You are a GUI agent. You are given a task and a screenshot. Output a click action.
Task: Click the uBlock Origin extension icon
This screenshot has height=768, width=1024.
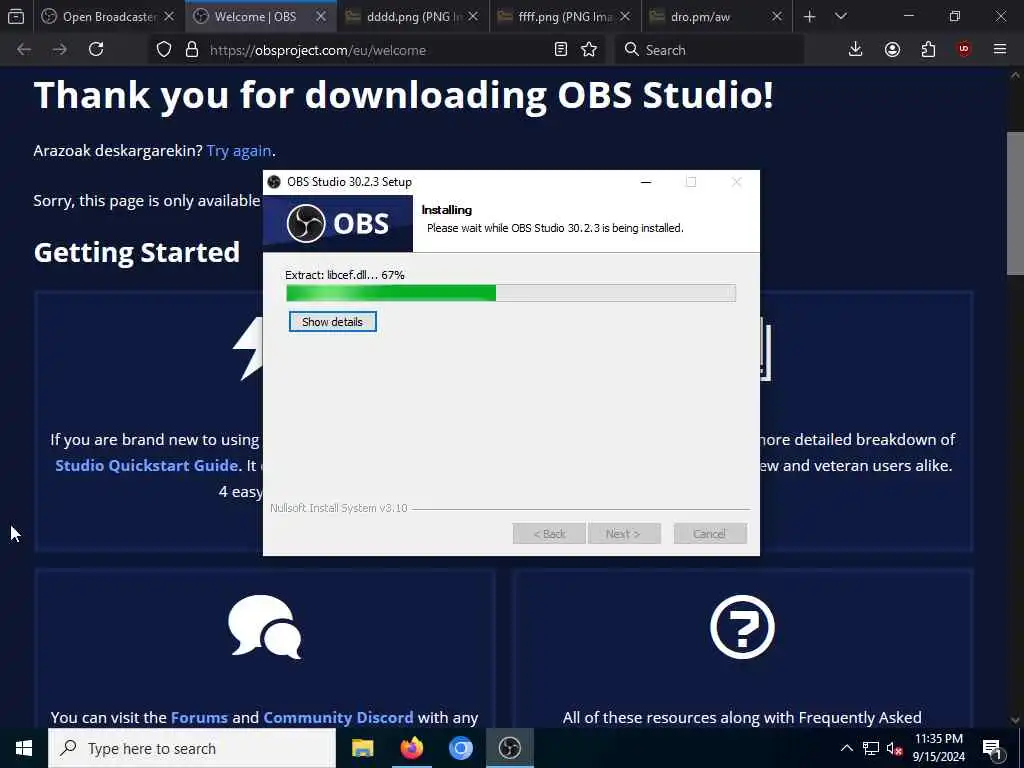(x=964, y=49)
